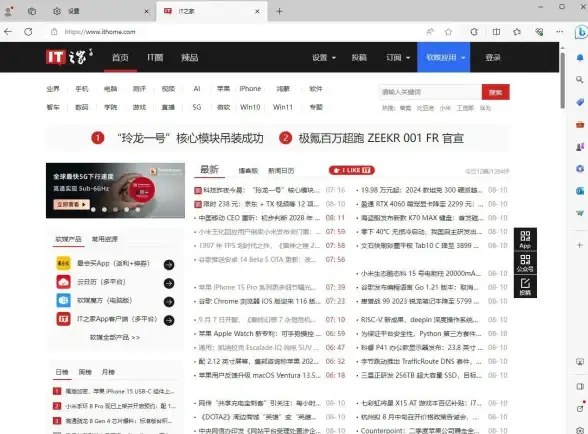
Task: Open IT圈 in the site navigation
Action: [x=155, y=57]
